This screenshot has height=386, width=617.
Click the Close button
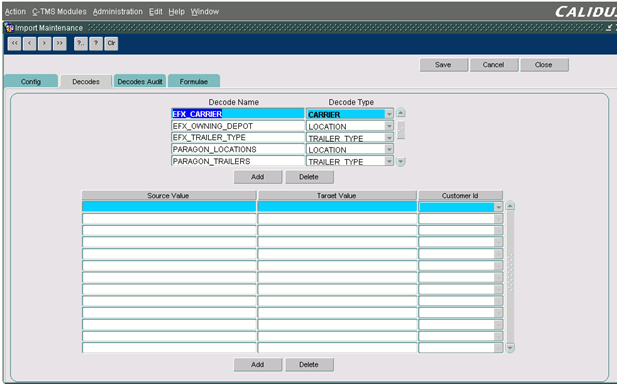point(544,65)
